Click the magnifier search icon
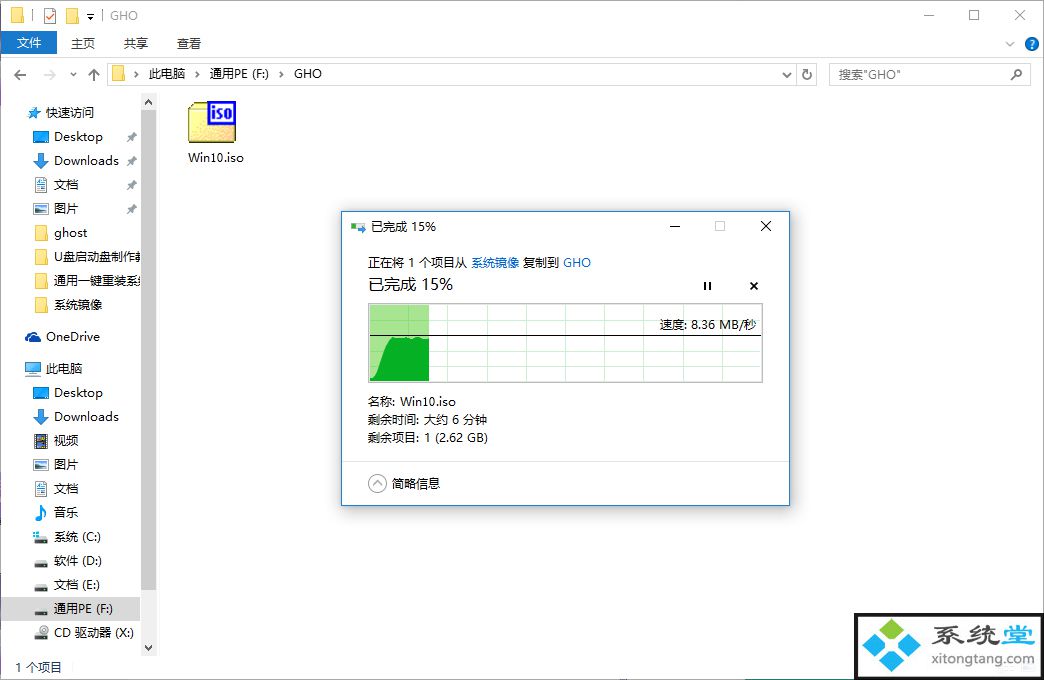This screenshot has width=1044, height=680. pos(1016,75)
